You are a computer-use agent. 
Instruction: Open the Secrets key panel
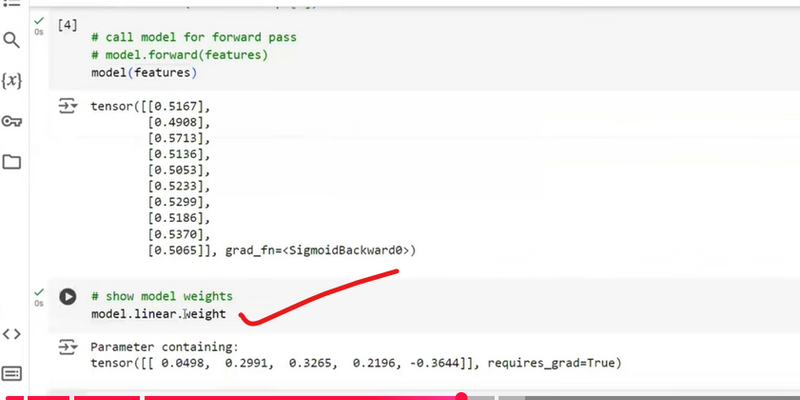(12, 121)
